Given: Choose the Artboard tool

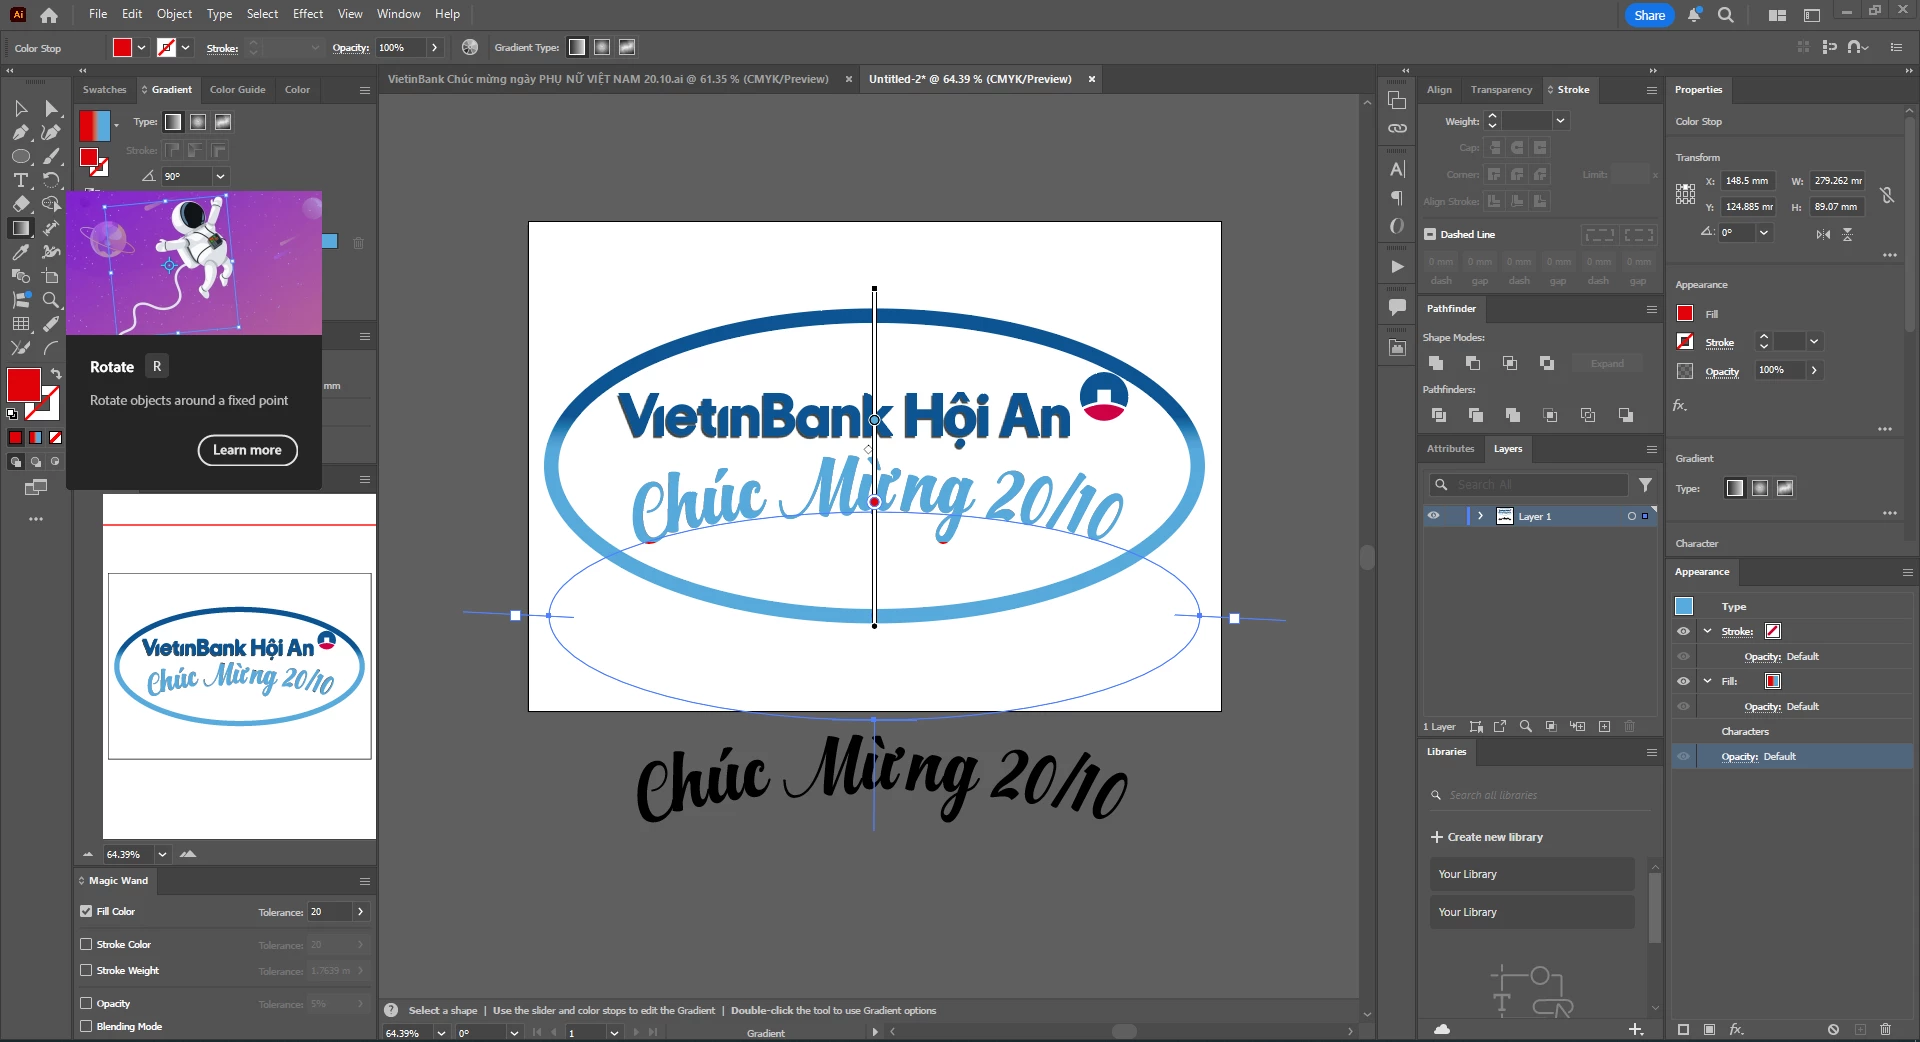Looking at the screenshot, I should [51, 276].
